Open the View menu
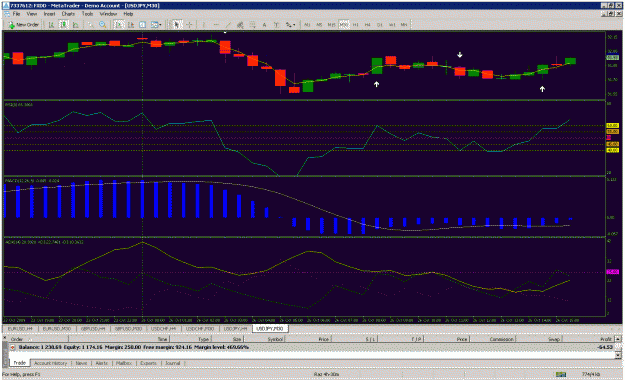 pyautogui.click(x=32, y=14)
